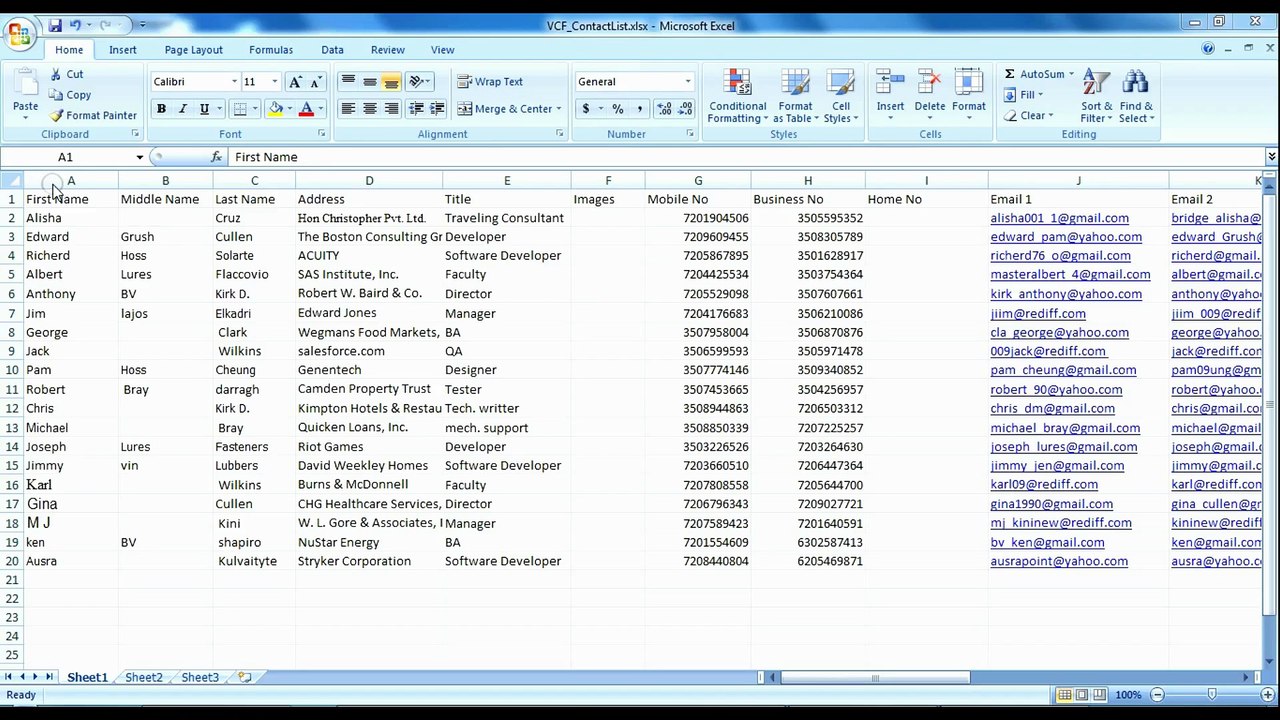Click the Paste button

coord(25,95)
